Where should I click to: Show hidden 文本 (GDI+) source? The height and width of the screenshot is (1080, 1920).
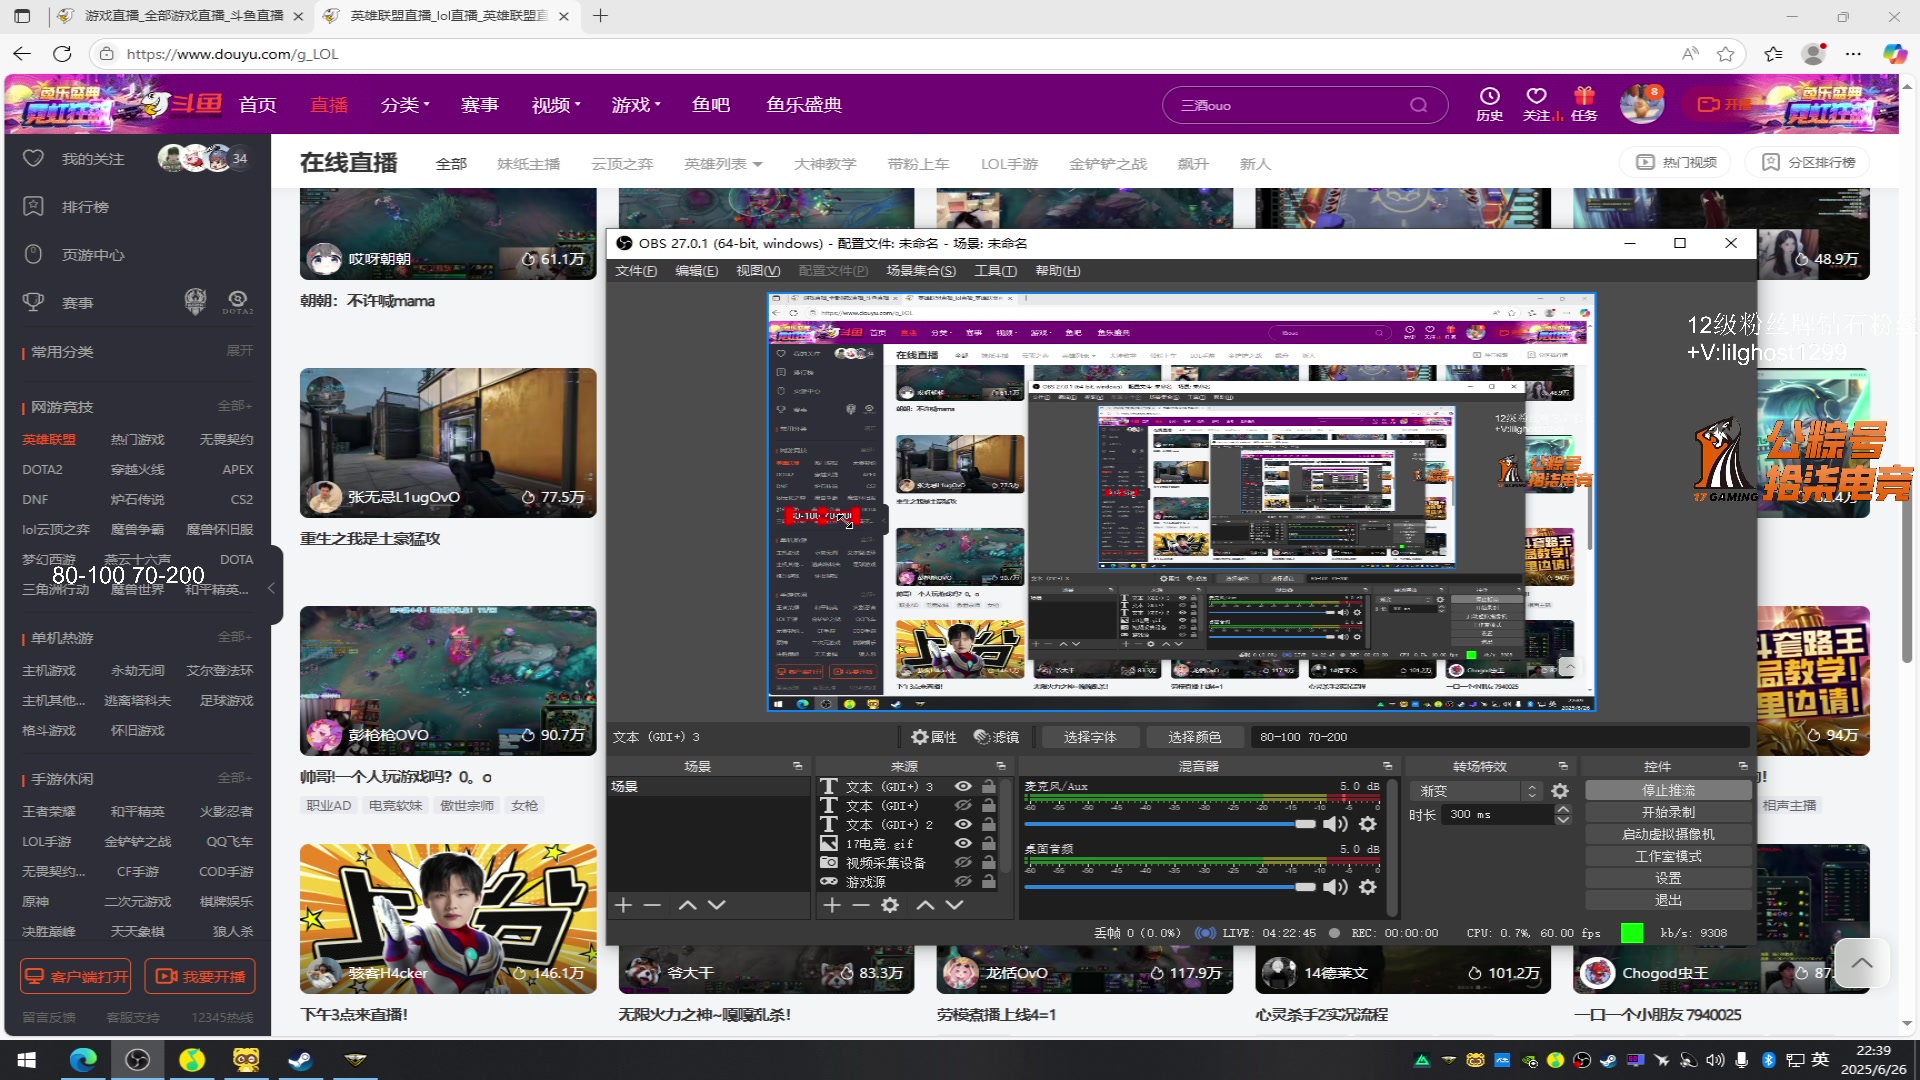click(963, 806)
